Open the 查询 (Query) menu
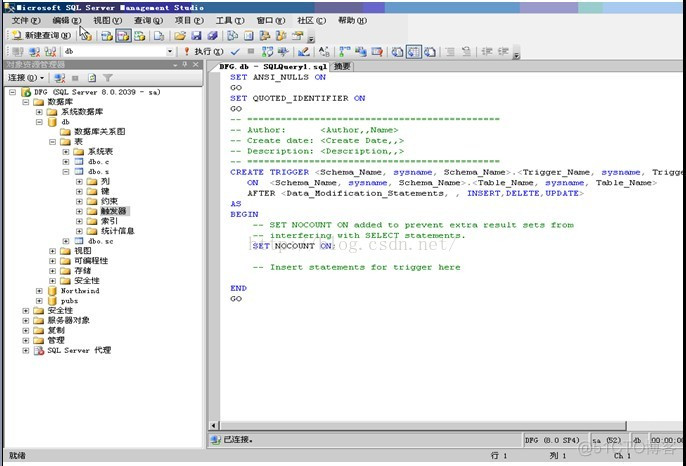Screen dimensions: 686x466 148,21
